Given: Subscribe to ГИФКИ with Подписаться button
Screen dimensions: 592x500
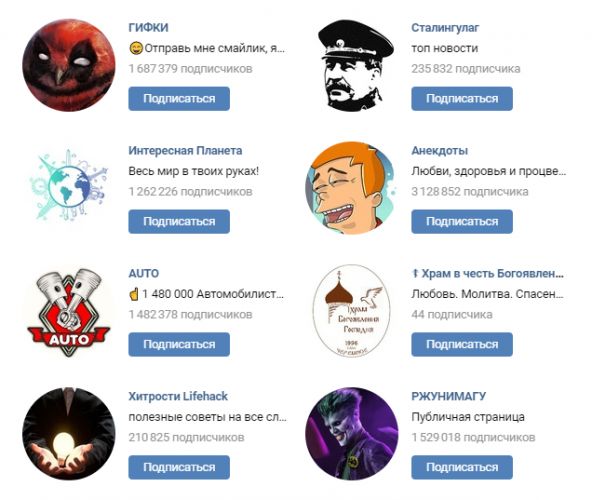Looking at the screenshot, I should (179, 99).
